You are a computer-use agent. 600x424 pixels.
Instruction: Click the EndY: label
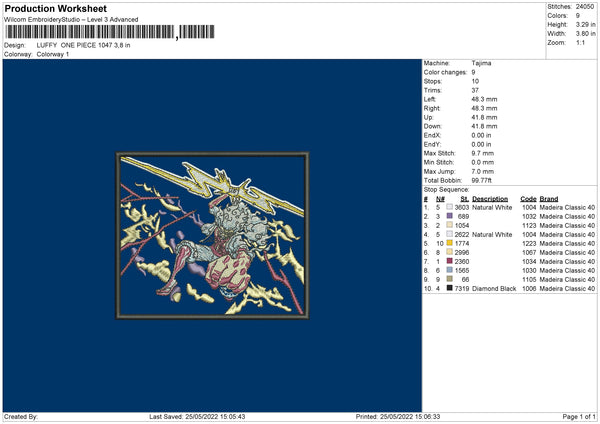[x=432, y=144]
